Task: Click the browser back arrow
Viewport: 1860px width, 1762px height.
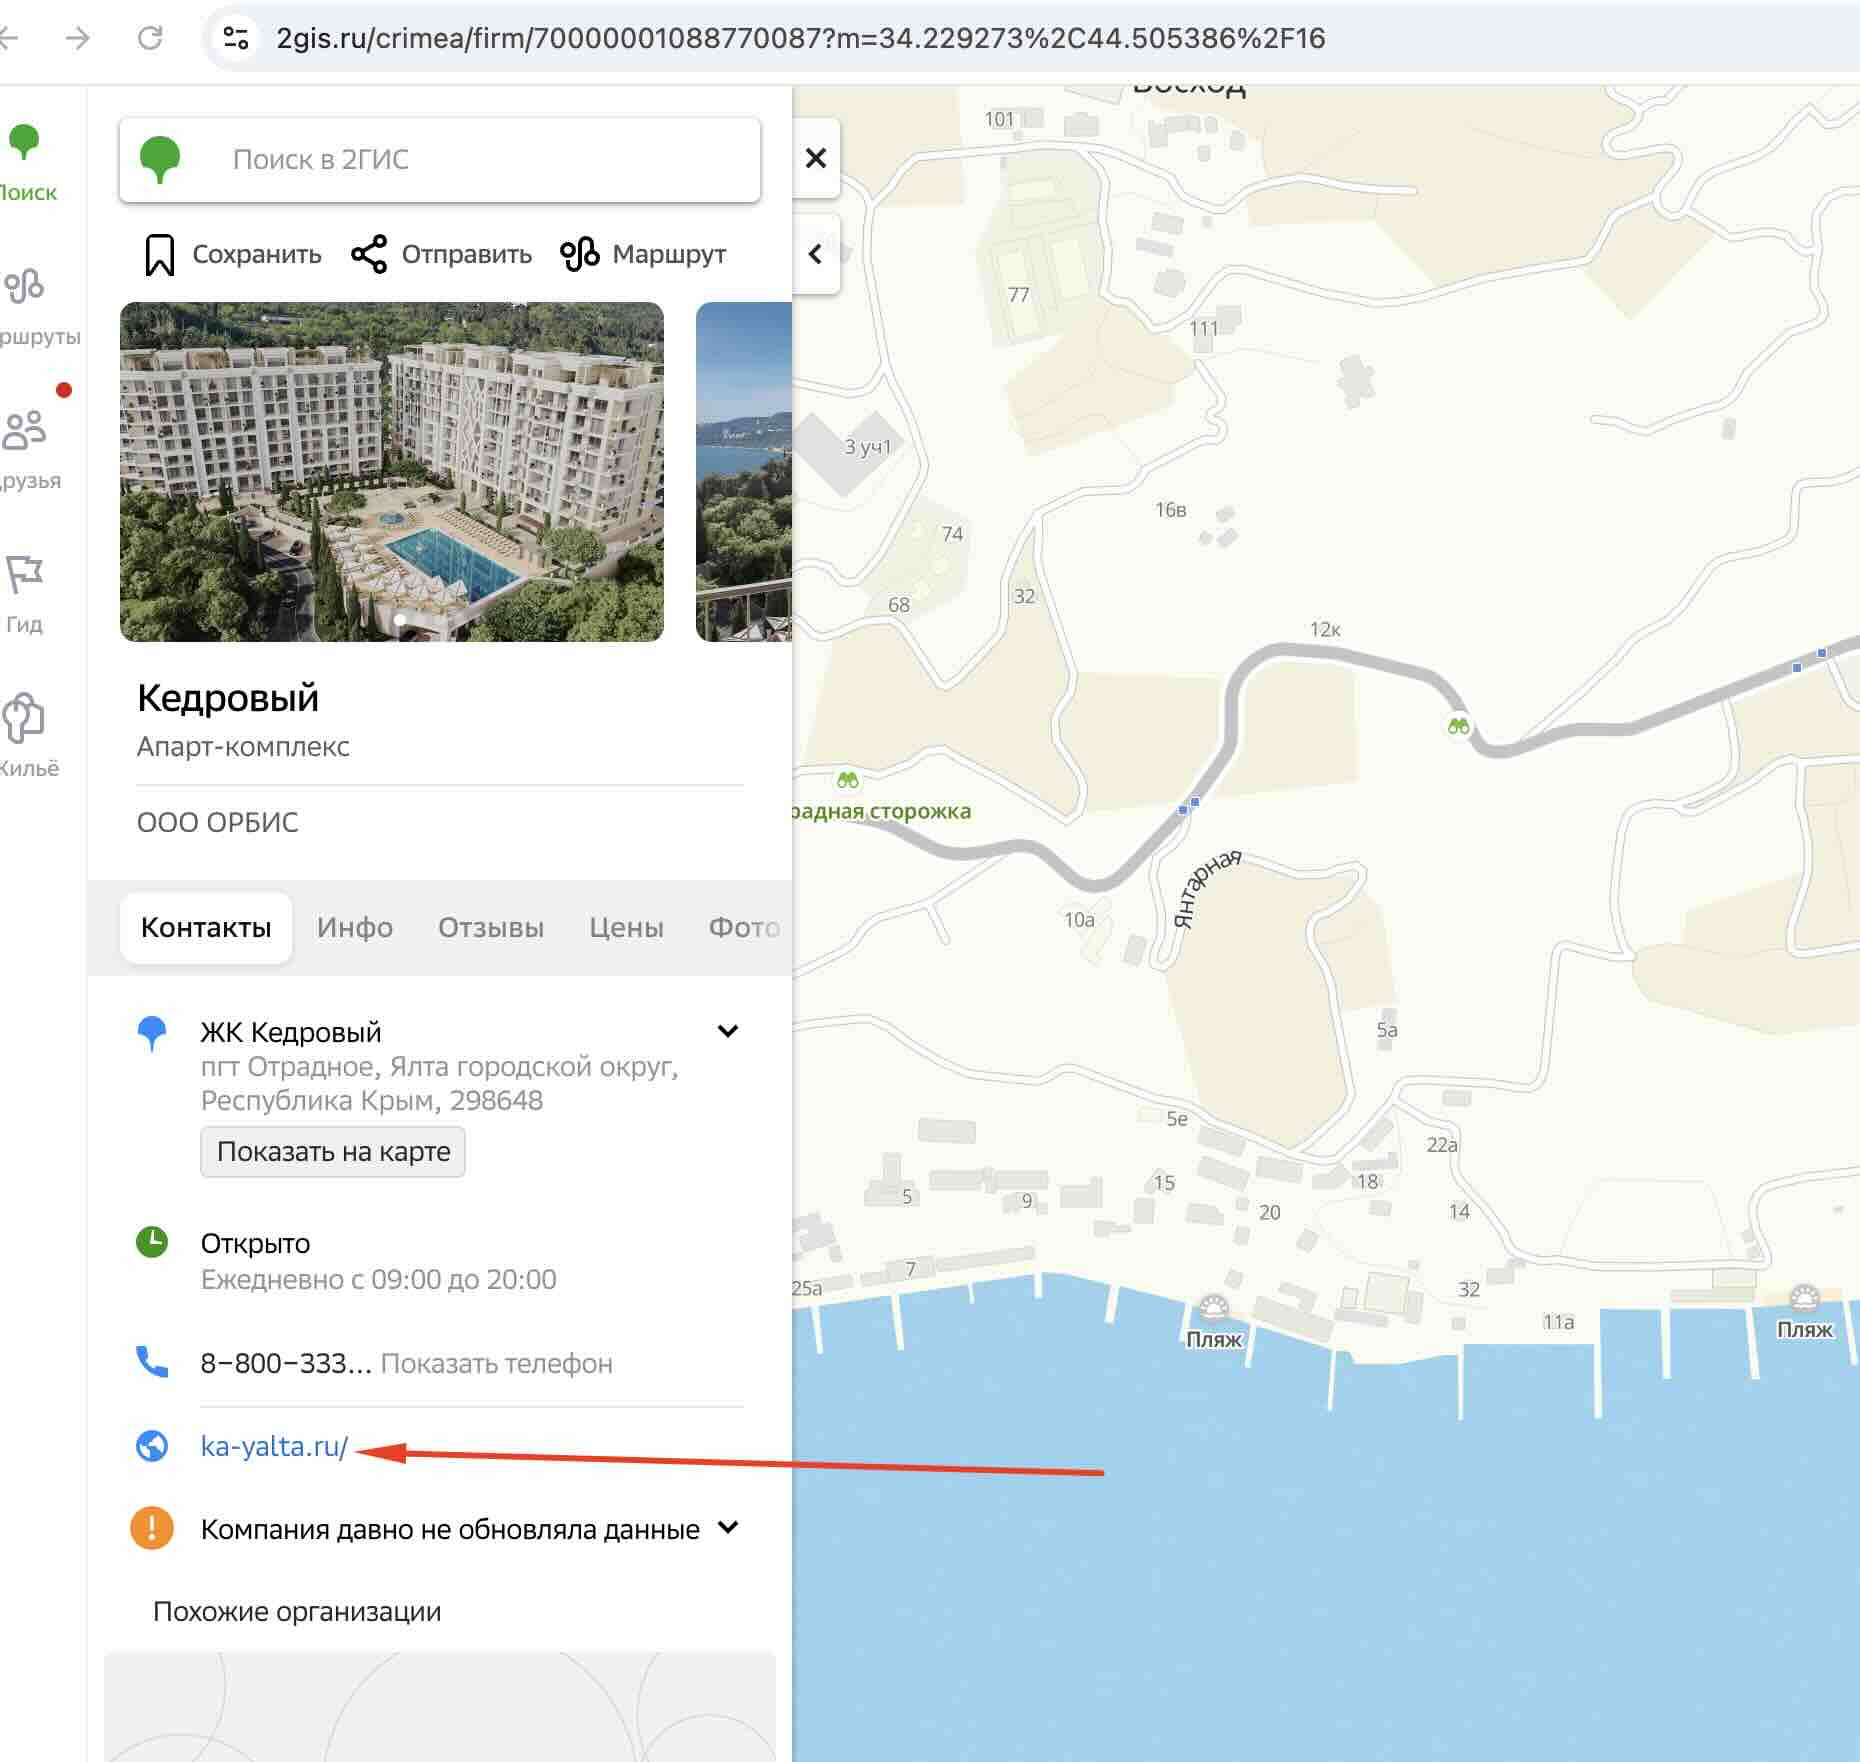Action: tap(8, 38)
